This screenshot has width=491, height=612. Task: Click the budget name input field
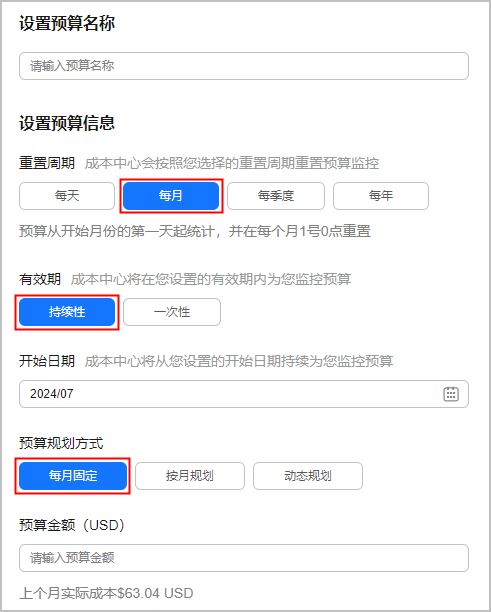tap(244, 66)
